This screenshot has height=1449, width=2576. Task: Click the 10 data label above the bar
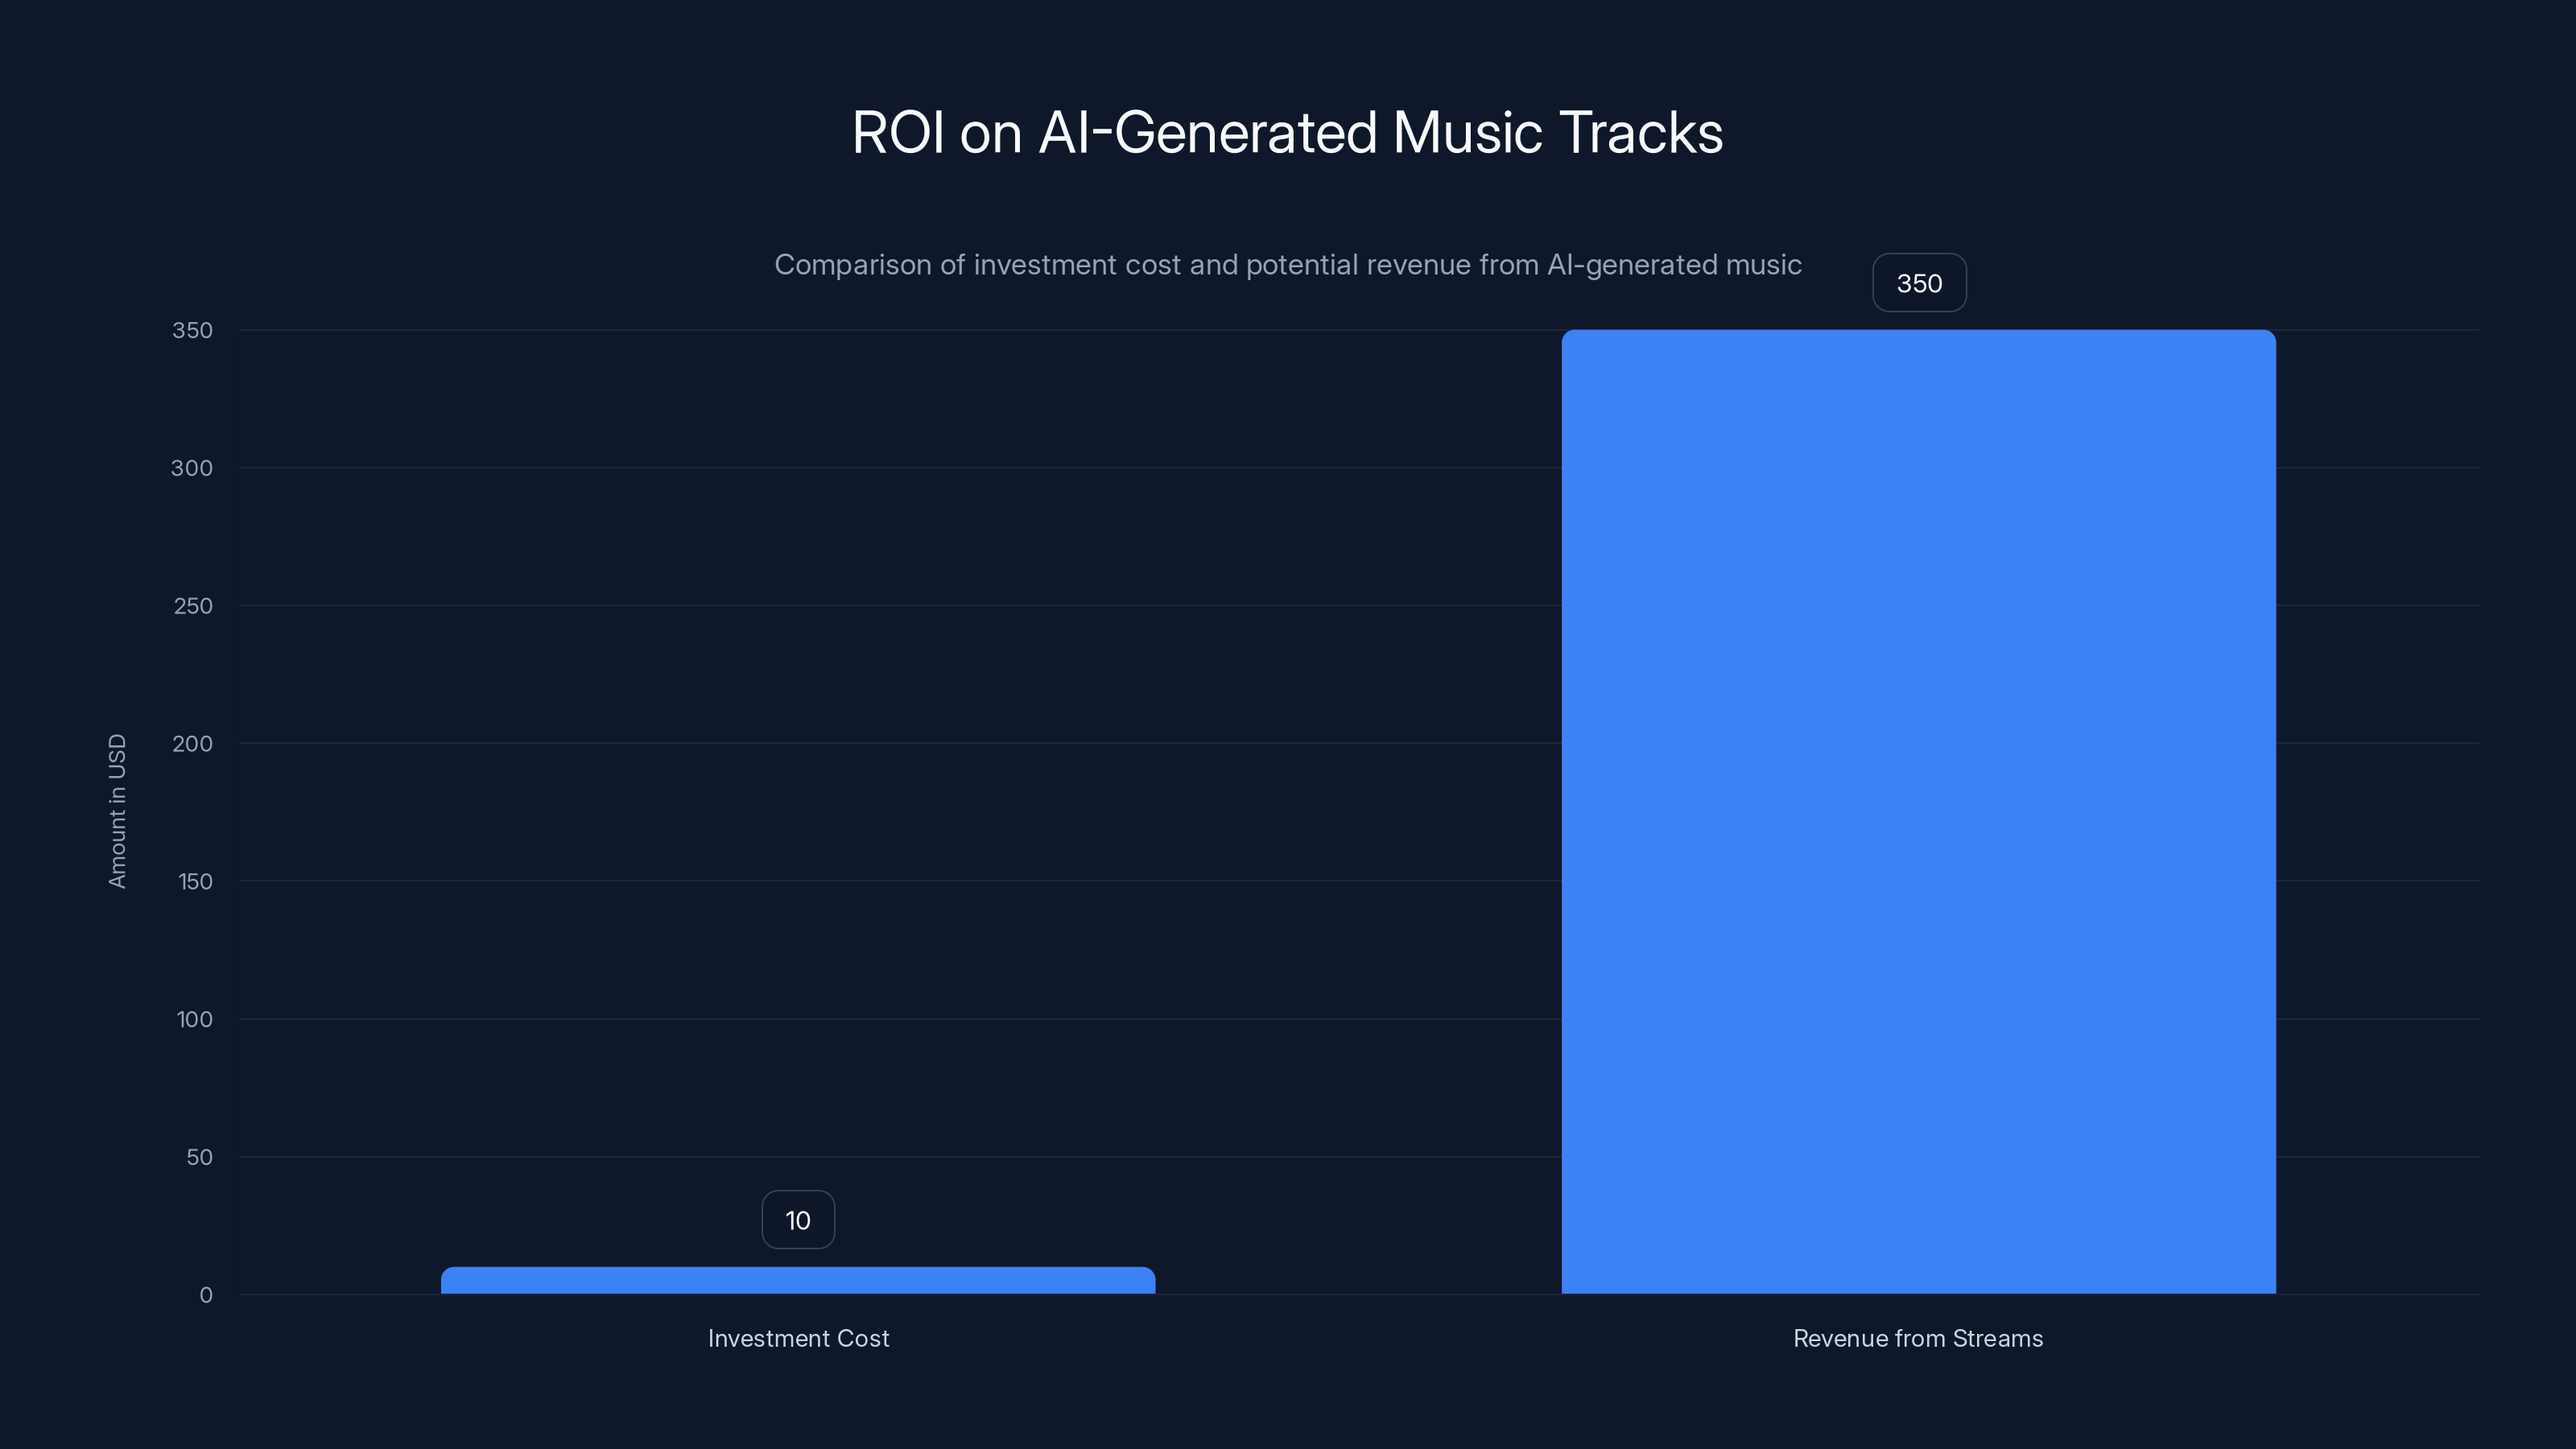coord(798,1220)
